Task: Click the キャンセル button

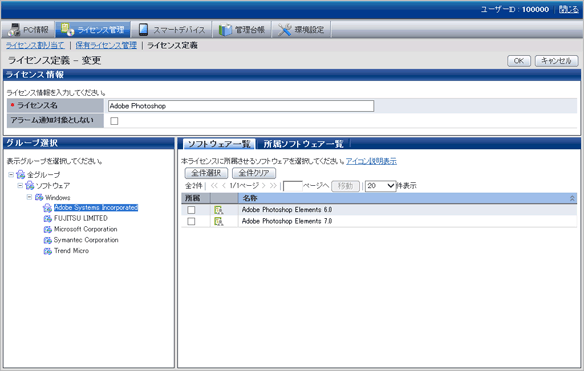Action: pyautogui.click(x=556, y=61)
